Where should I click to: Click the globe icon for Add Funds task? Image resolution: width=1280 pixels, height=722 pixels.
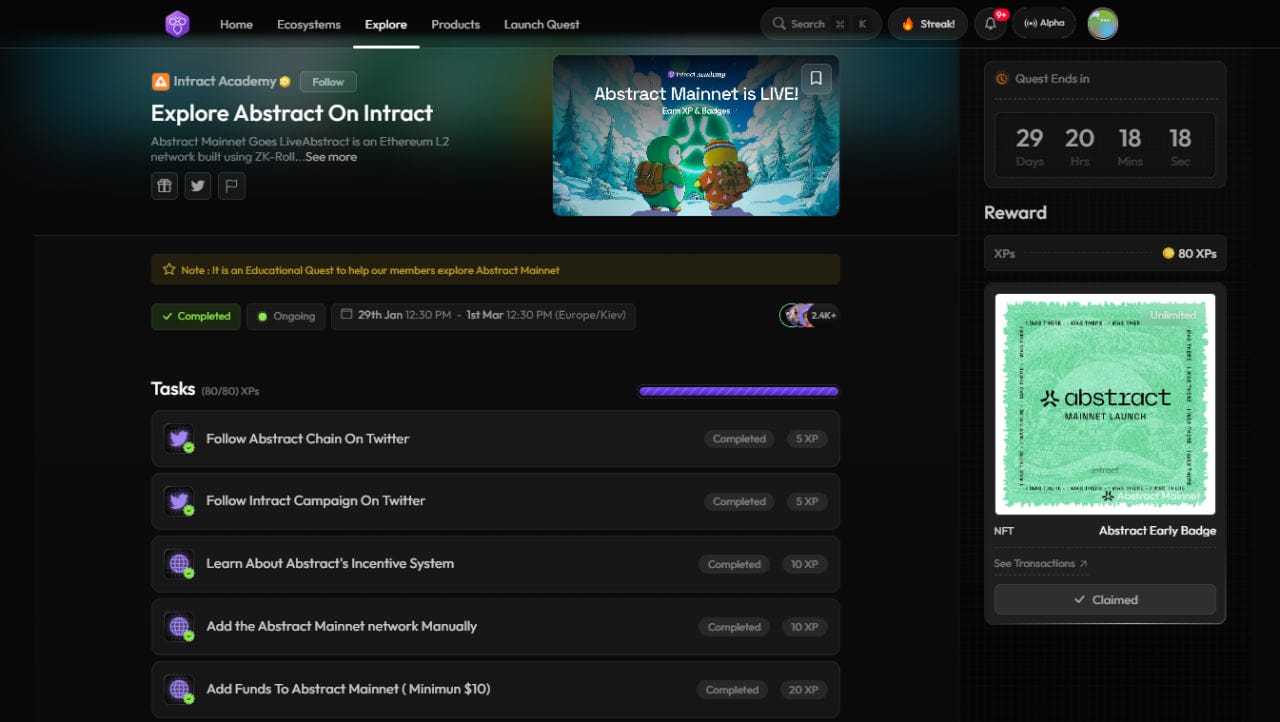(179, 689)
